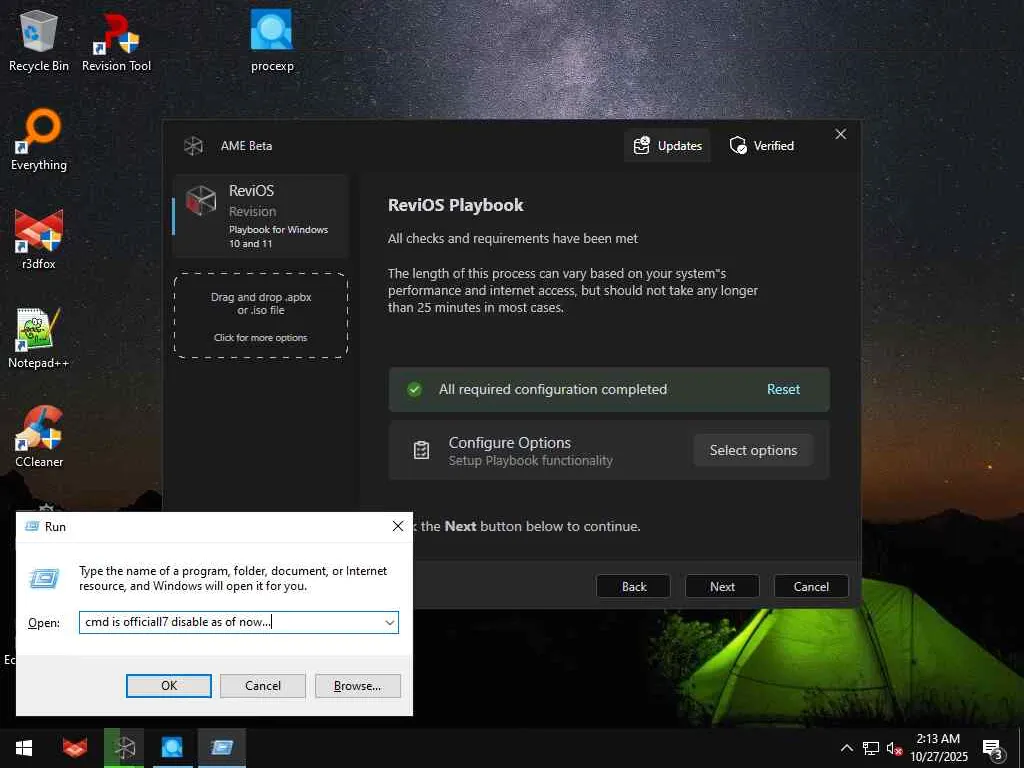This screenshot has width=1024, height=768.
Task: Click the ReviOS Playbook heading
Action: (455, 205)
